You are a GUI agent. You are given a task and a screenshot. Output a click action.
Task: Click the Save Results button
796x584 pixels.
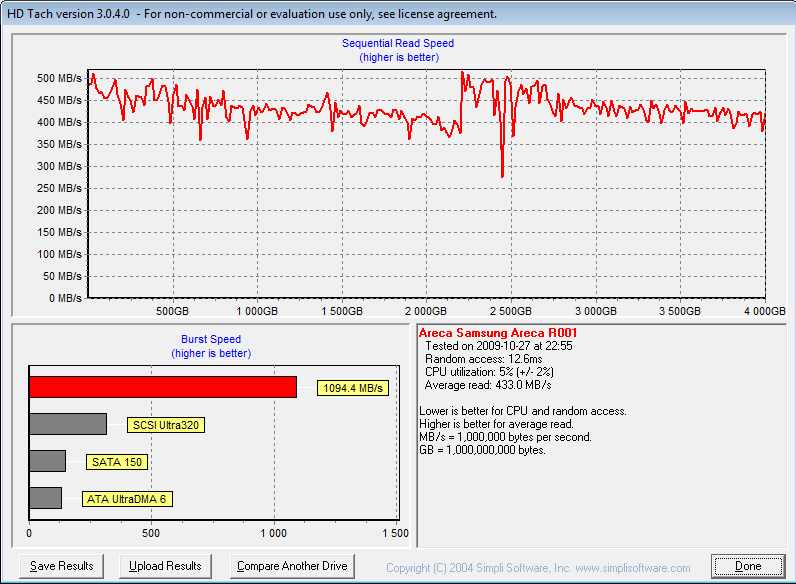[x=61, y=566]
